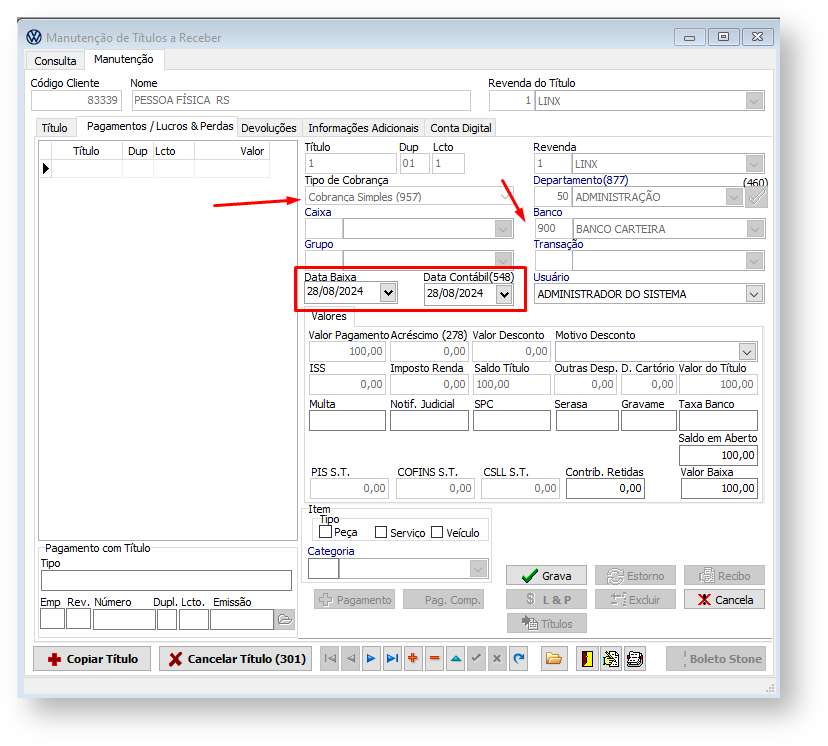This screenshot has height=746, width=828.
Task: Click Tipo field in Pagamento com Título
Action: [166, 580]
